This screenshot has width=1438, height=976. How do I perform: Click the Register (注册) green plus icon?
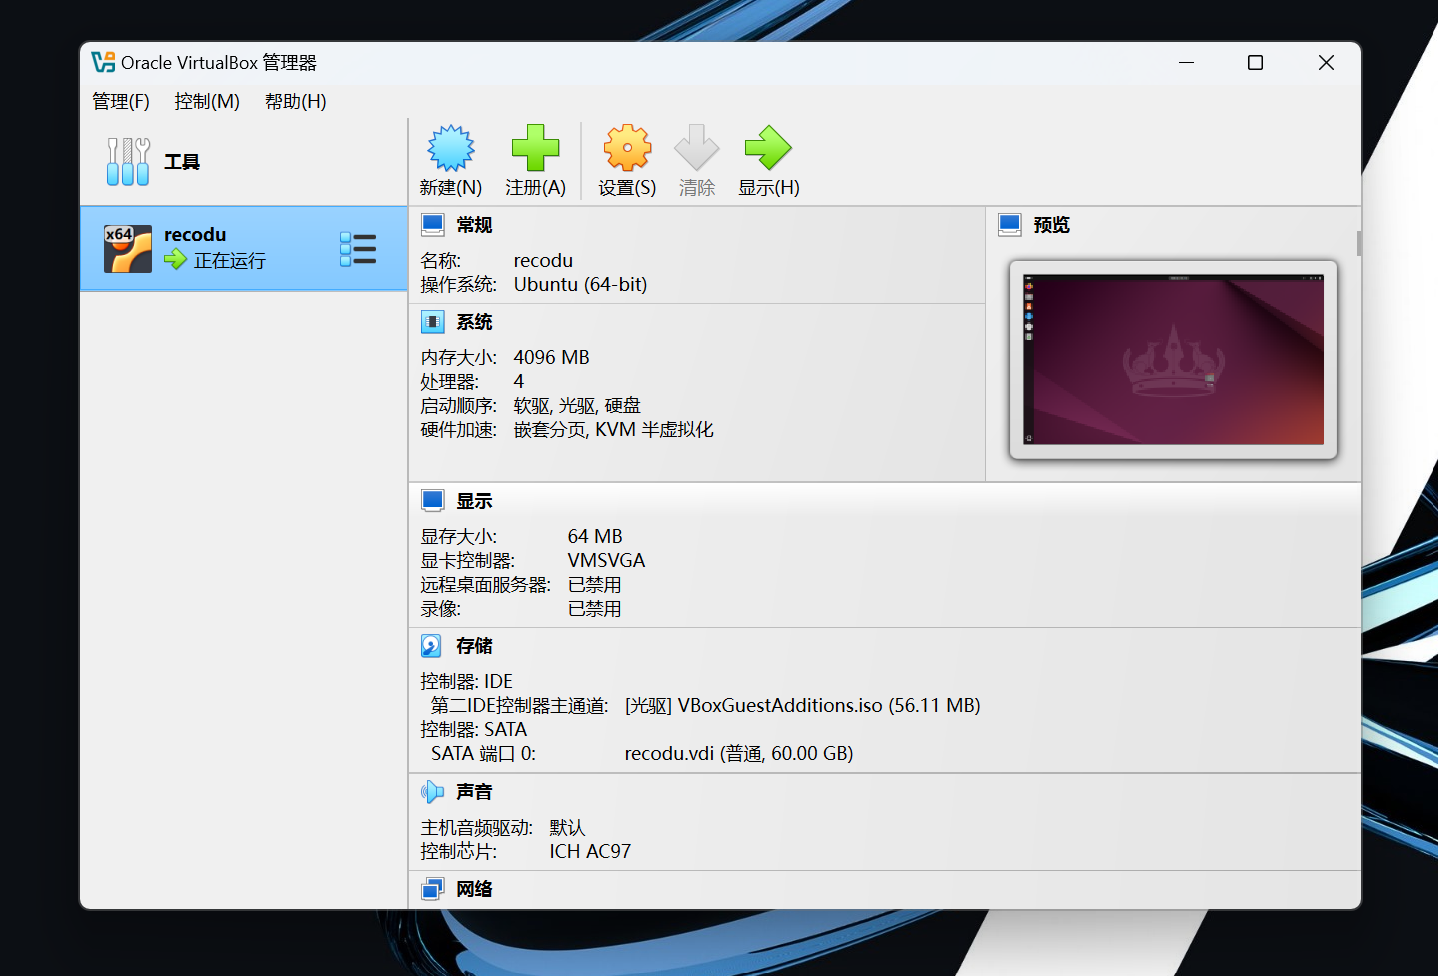coord(535,148)
